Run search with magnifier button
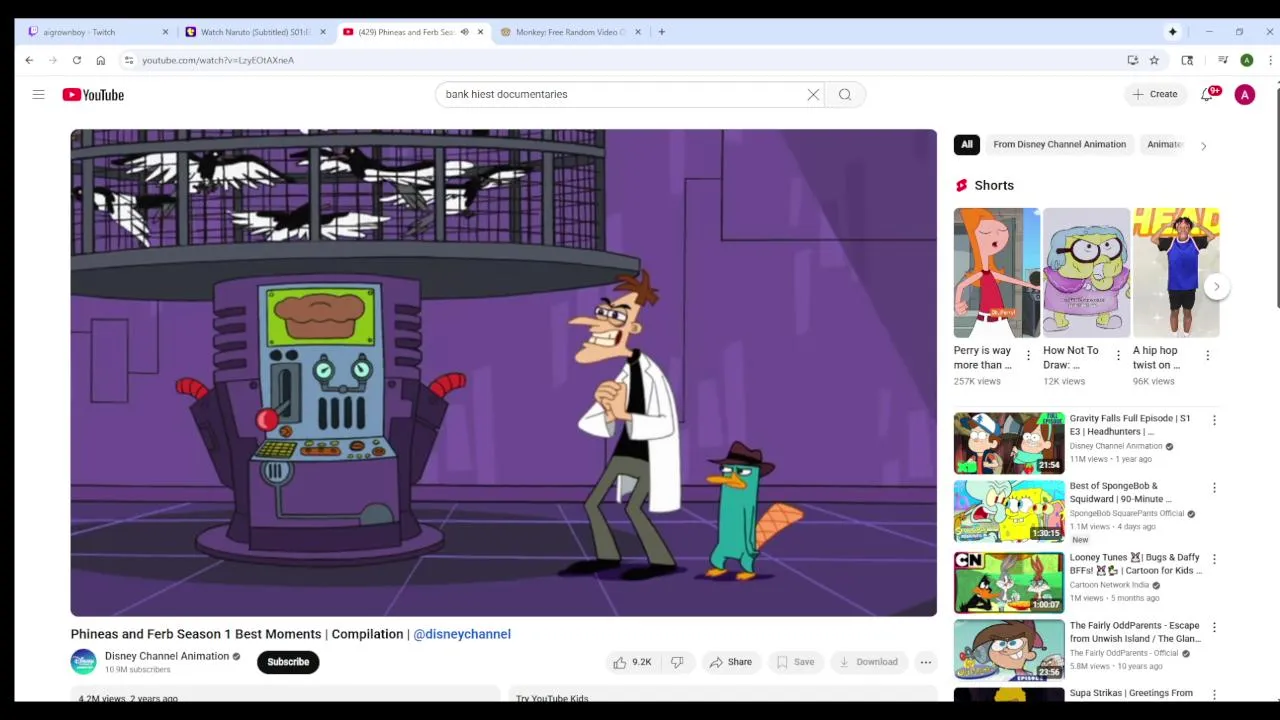The width and height of the screenshot is (1280, 720). pos(845,94)
